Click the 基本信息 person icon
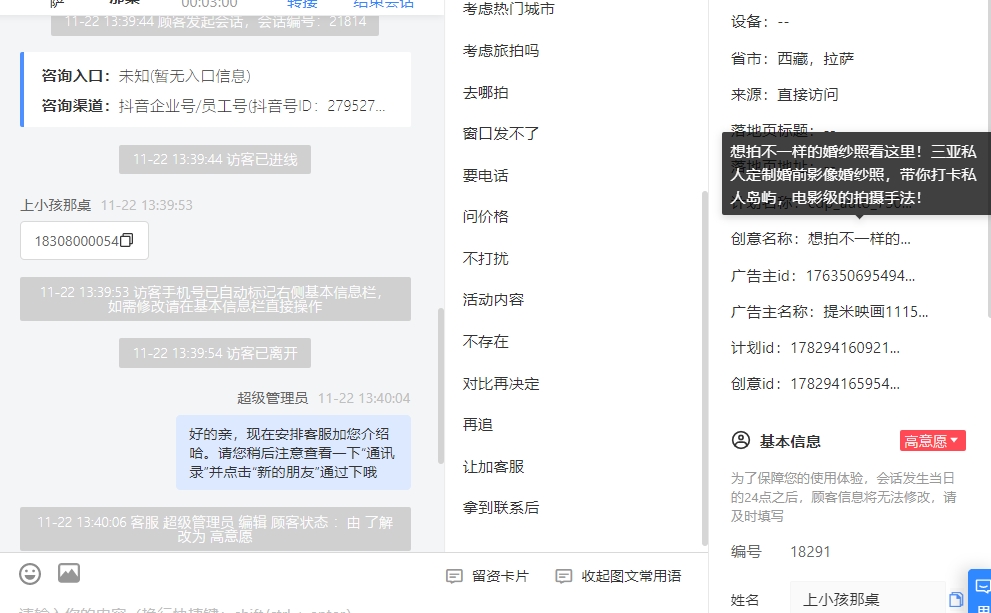 (x=740, y=440)
